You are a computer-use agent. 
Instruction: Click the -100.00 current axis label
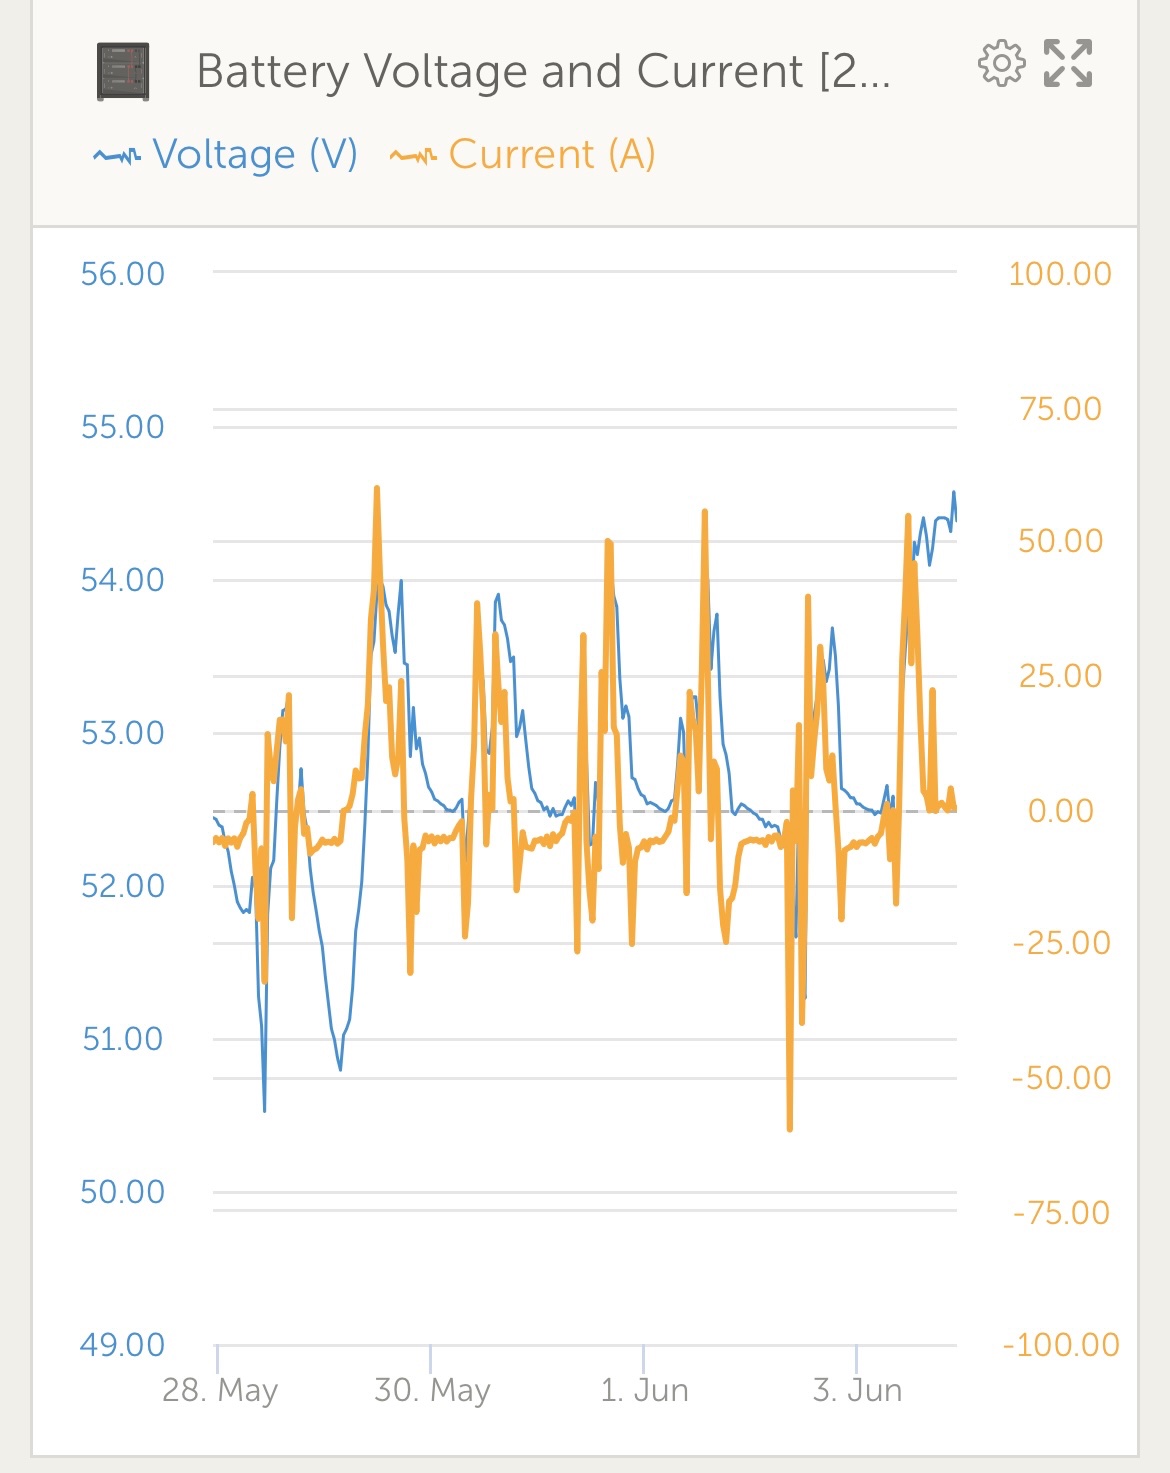pyautogui.click(x=1060, y=1345)
